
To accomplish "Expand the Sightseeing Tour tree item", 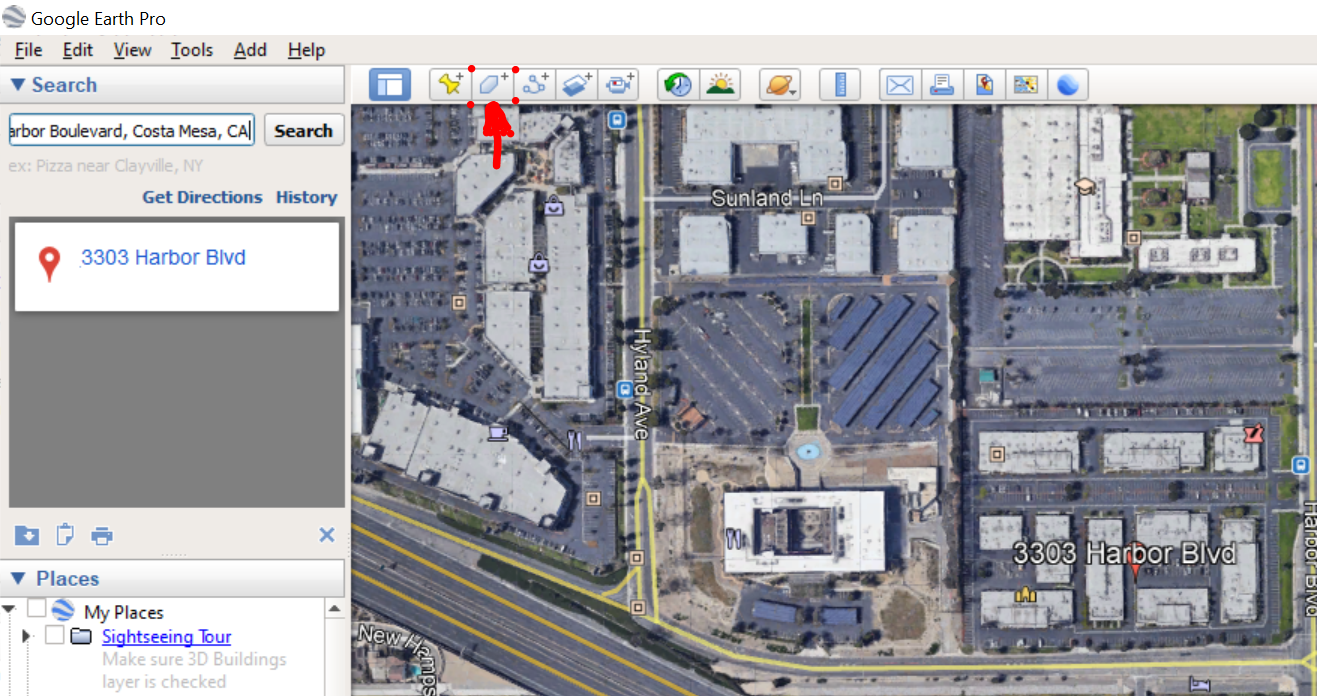I will 26,636.
